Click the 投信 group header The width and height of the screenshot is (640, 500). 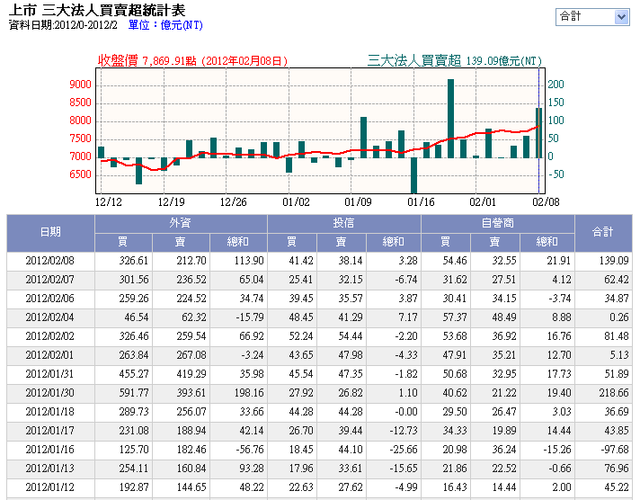[x=344, y=223]
